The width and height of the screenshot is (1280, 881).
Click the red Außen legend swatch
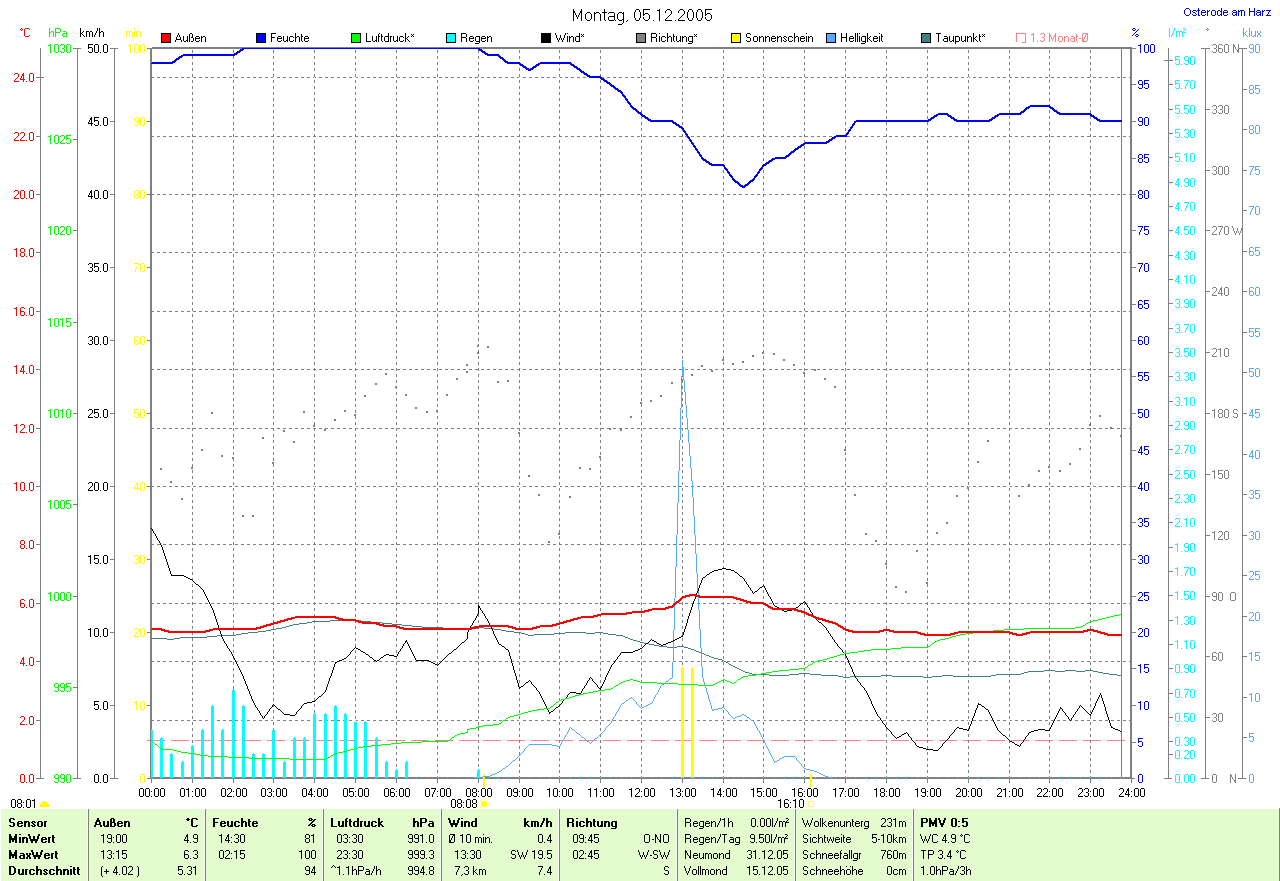pyautogui.click(x=166, y=38)
